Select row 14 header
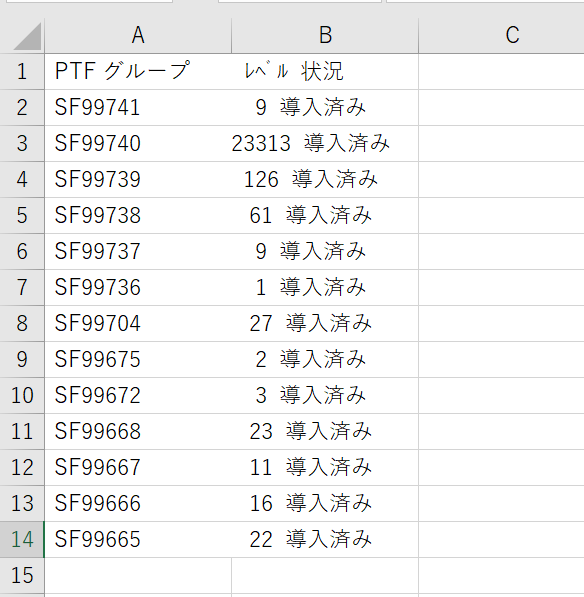The width and height of the screenshot is (584, 597). tap(22, 540)
